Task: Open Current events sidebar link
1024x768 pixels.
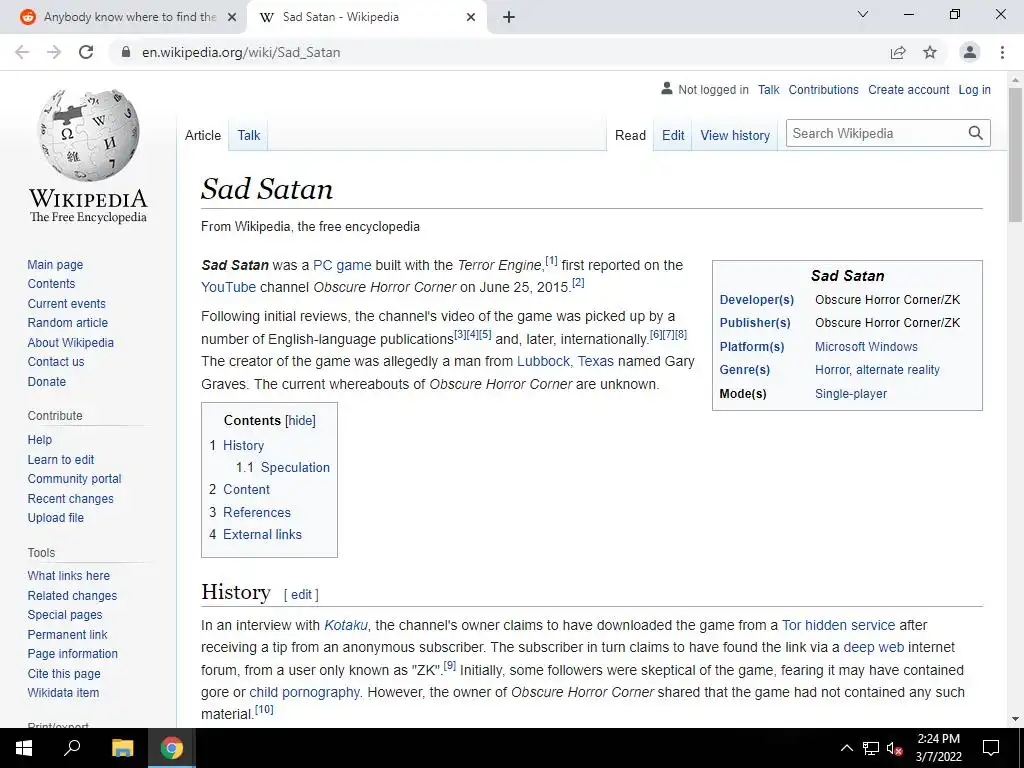Action: [x=66, y=304]
